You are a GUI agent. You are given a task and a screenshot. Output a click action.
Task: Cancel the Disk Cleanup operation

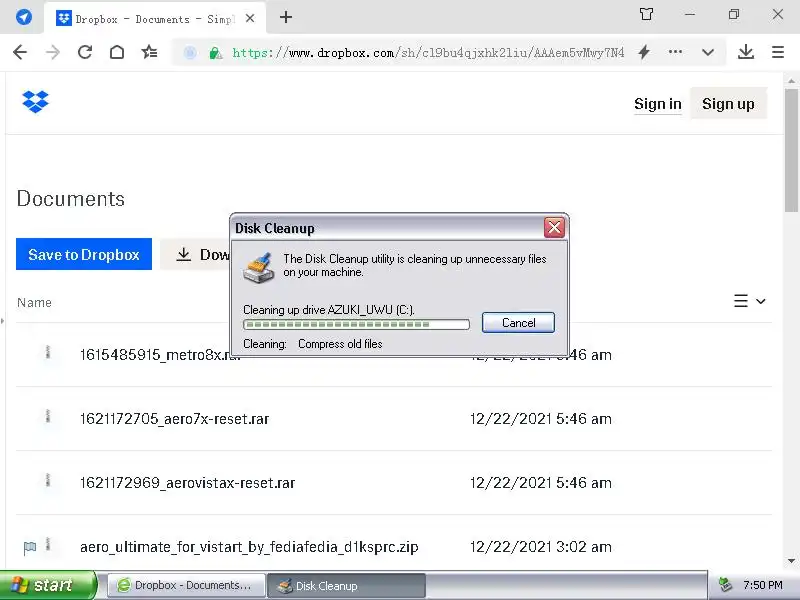(x=518, y=322)
